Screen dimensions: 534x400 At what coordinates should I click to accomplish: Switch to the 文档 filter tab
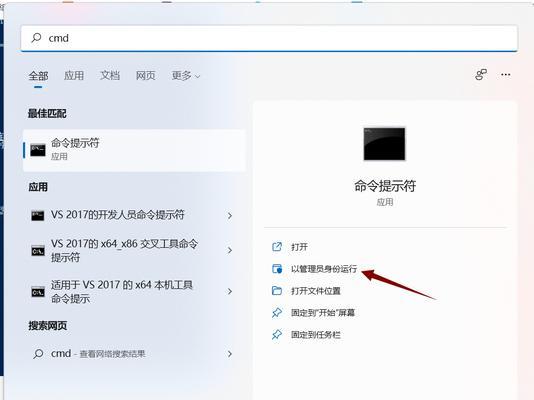(x=110, y=76)
